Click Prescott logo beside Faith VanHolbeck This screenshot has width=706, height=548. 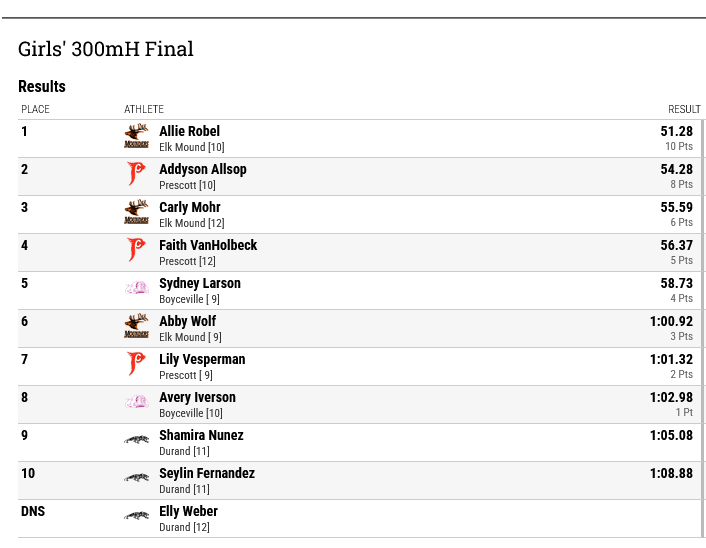tap(136, 250)
